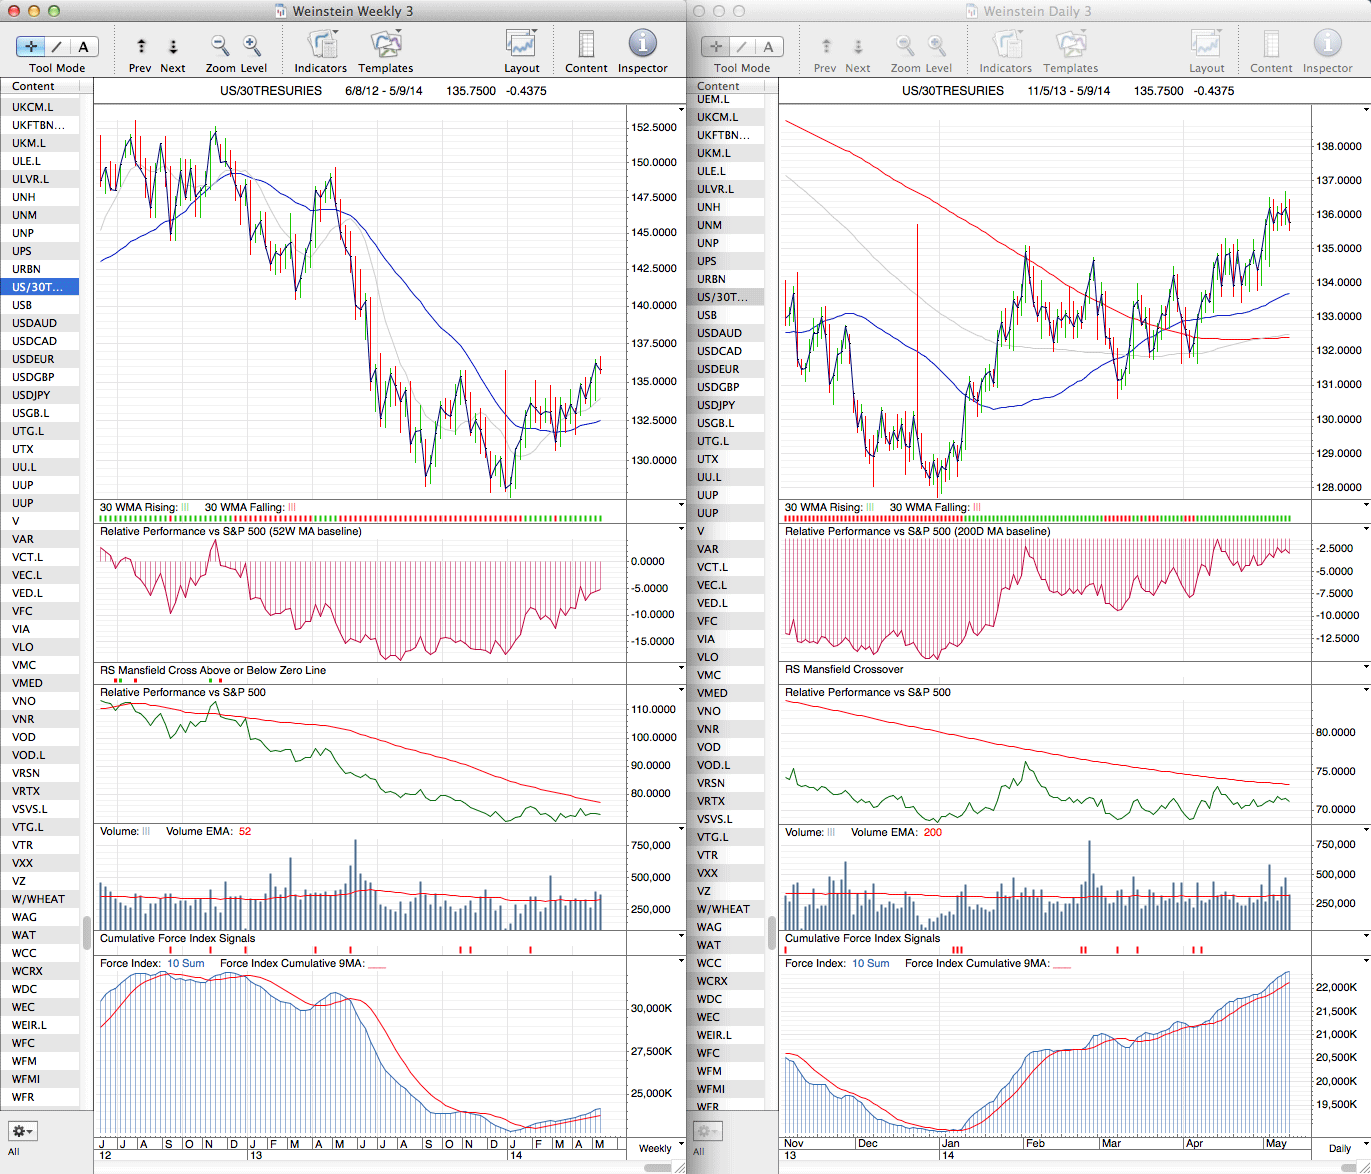Open Templates in Weekly window toolbar
This screenshot has width=1371, height=1174.
coord(385,45)
